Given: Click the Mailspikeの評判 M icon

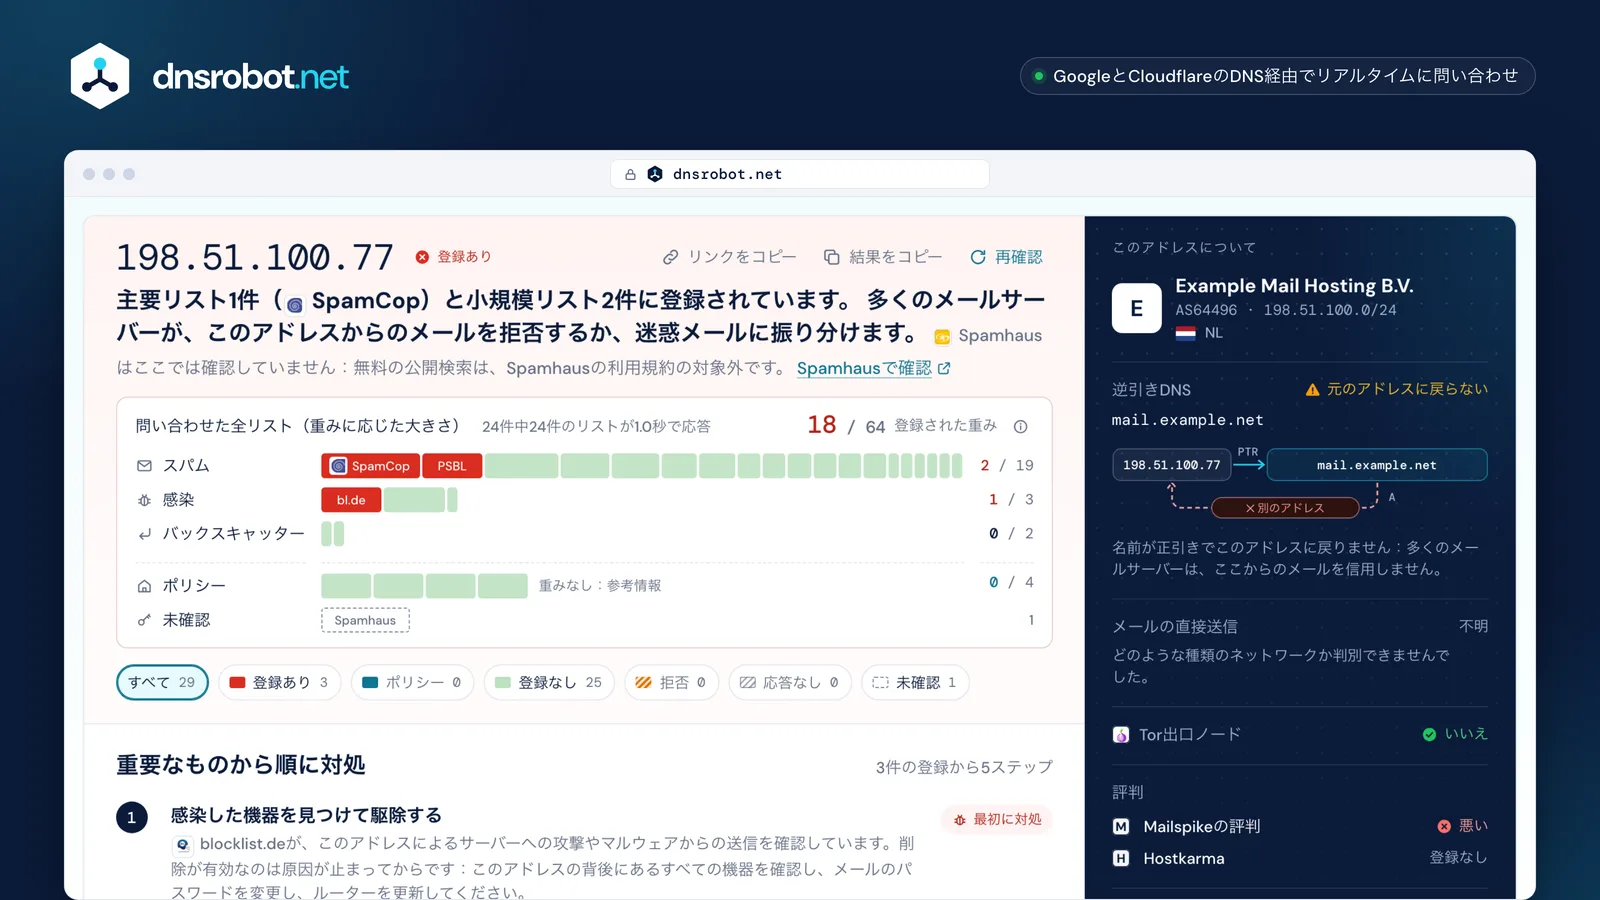Looking at the screenshot, I should [1121, 827].
